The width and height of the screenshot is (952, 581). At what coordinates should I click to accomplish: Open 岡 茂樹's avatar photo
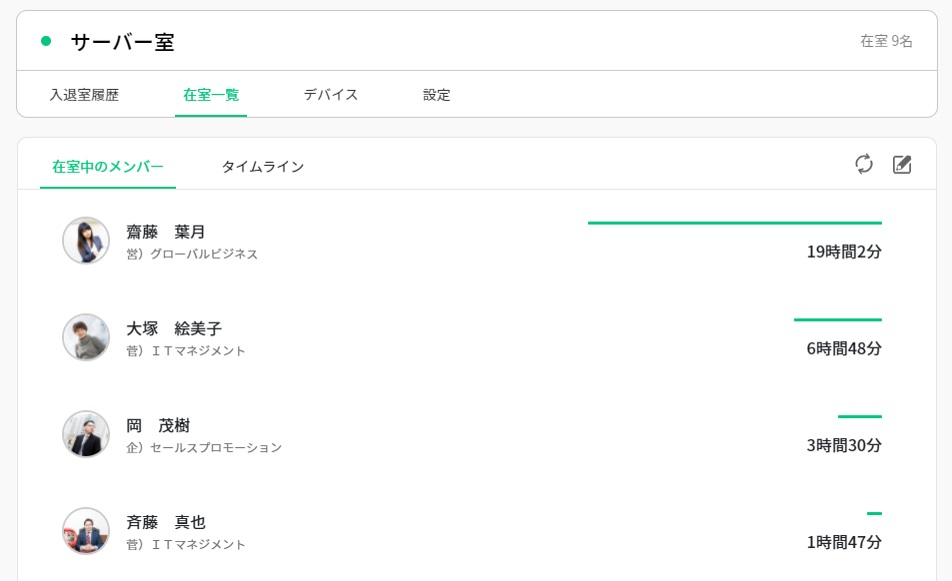coord(86,434)
